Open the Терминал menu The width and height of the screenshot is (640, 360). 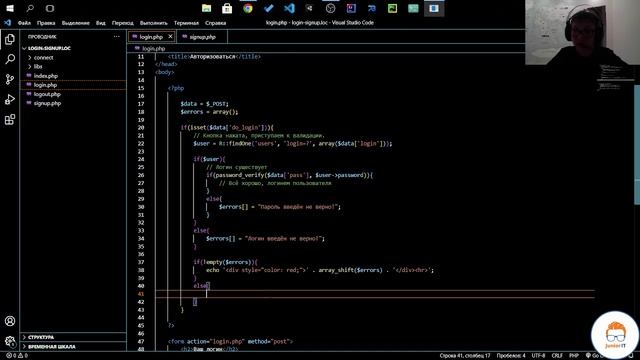click(186, 23)
